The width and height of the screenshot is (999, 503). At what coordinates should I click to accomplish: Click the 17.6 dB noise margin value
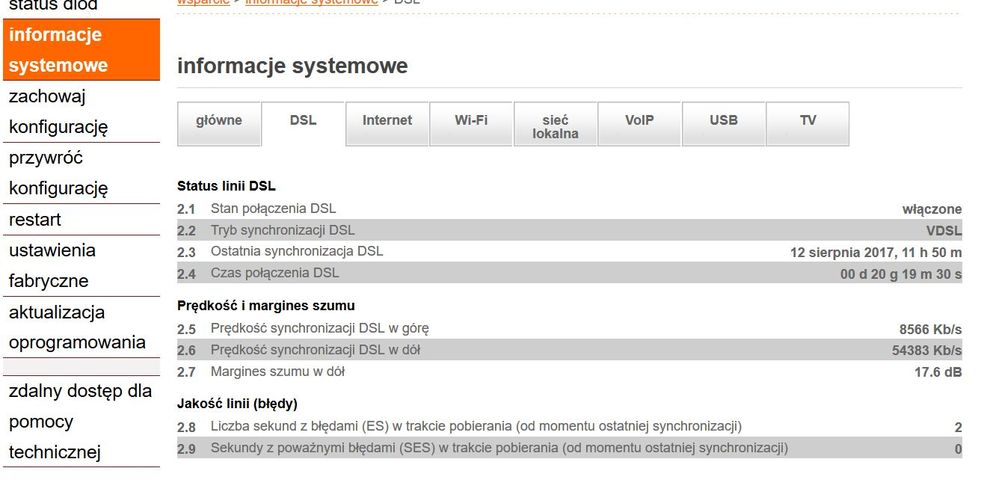coord(938,373)
